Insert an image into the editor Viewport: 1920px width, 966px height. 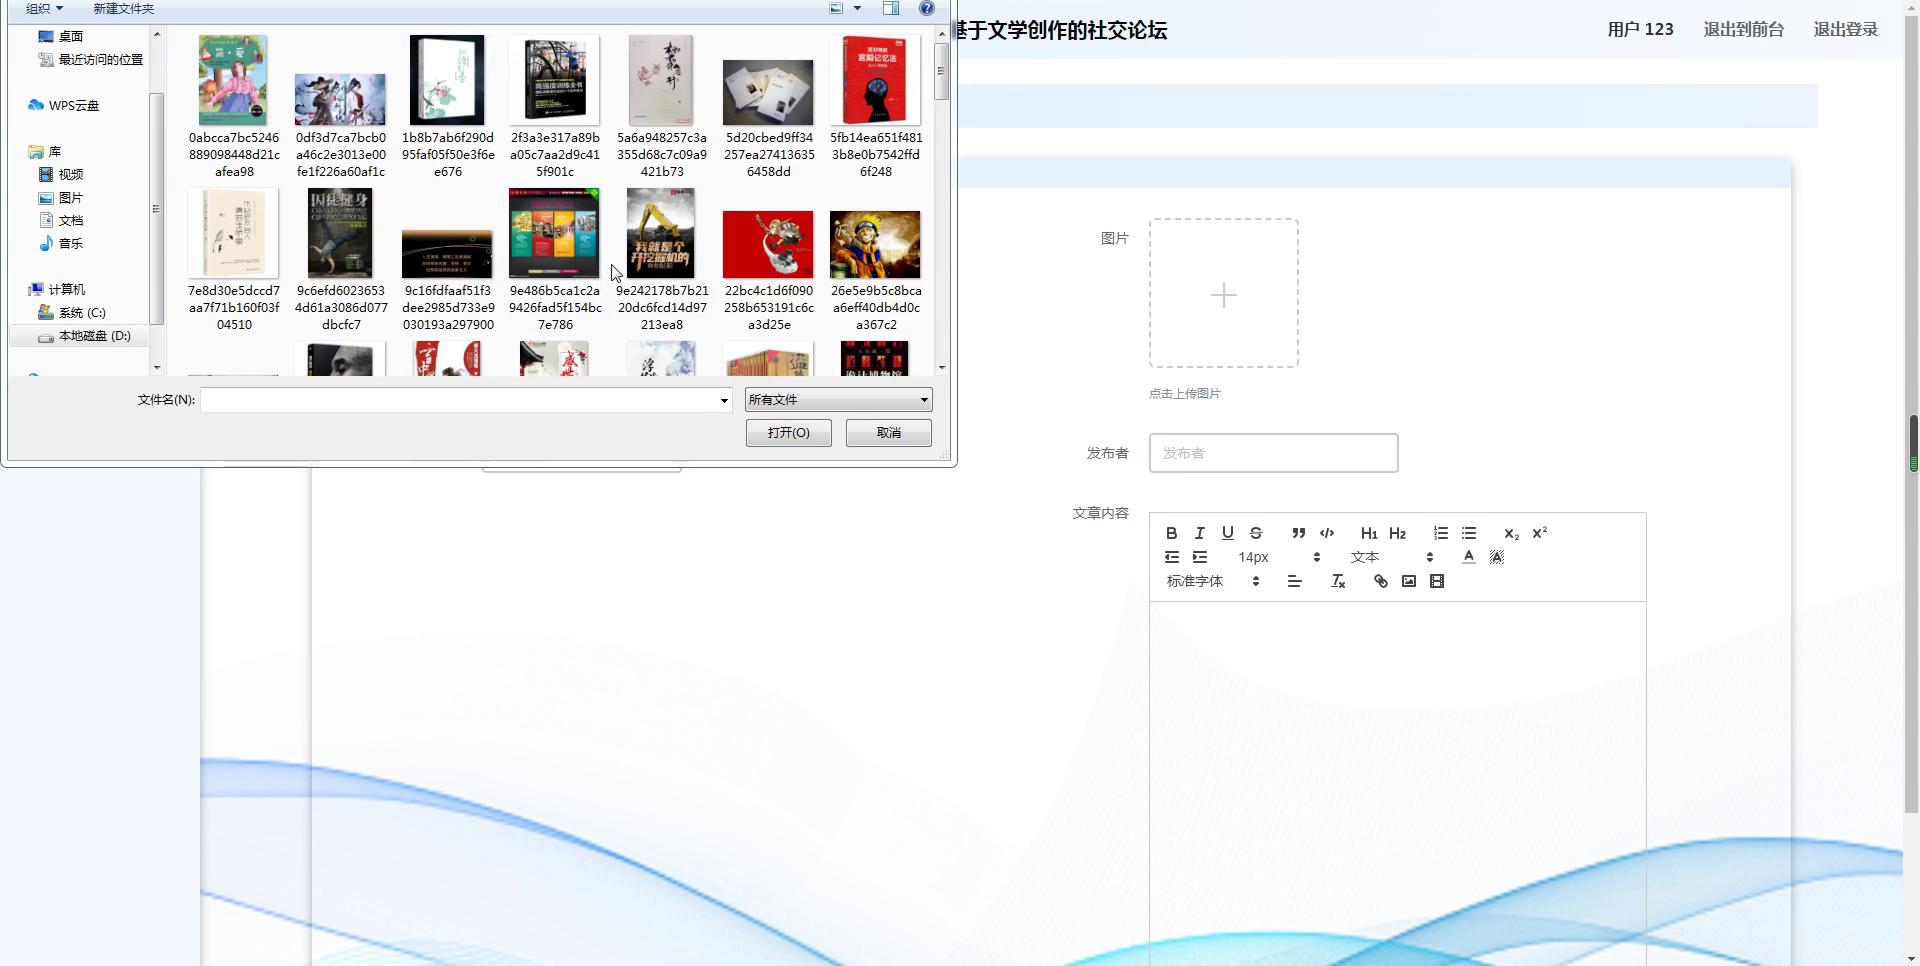pyautogui.click(x=1408, y=581)
